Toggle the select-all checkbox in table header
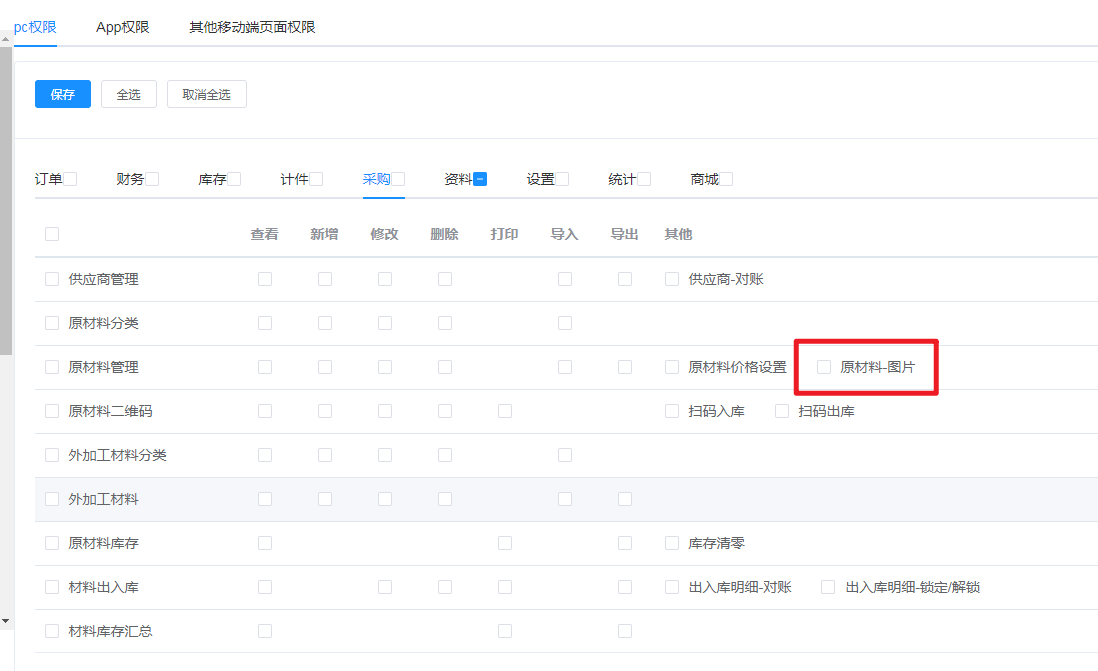Viewport: 1098px width, 671px height. (x=52, y=234)
